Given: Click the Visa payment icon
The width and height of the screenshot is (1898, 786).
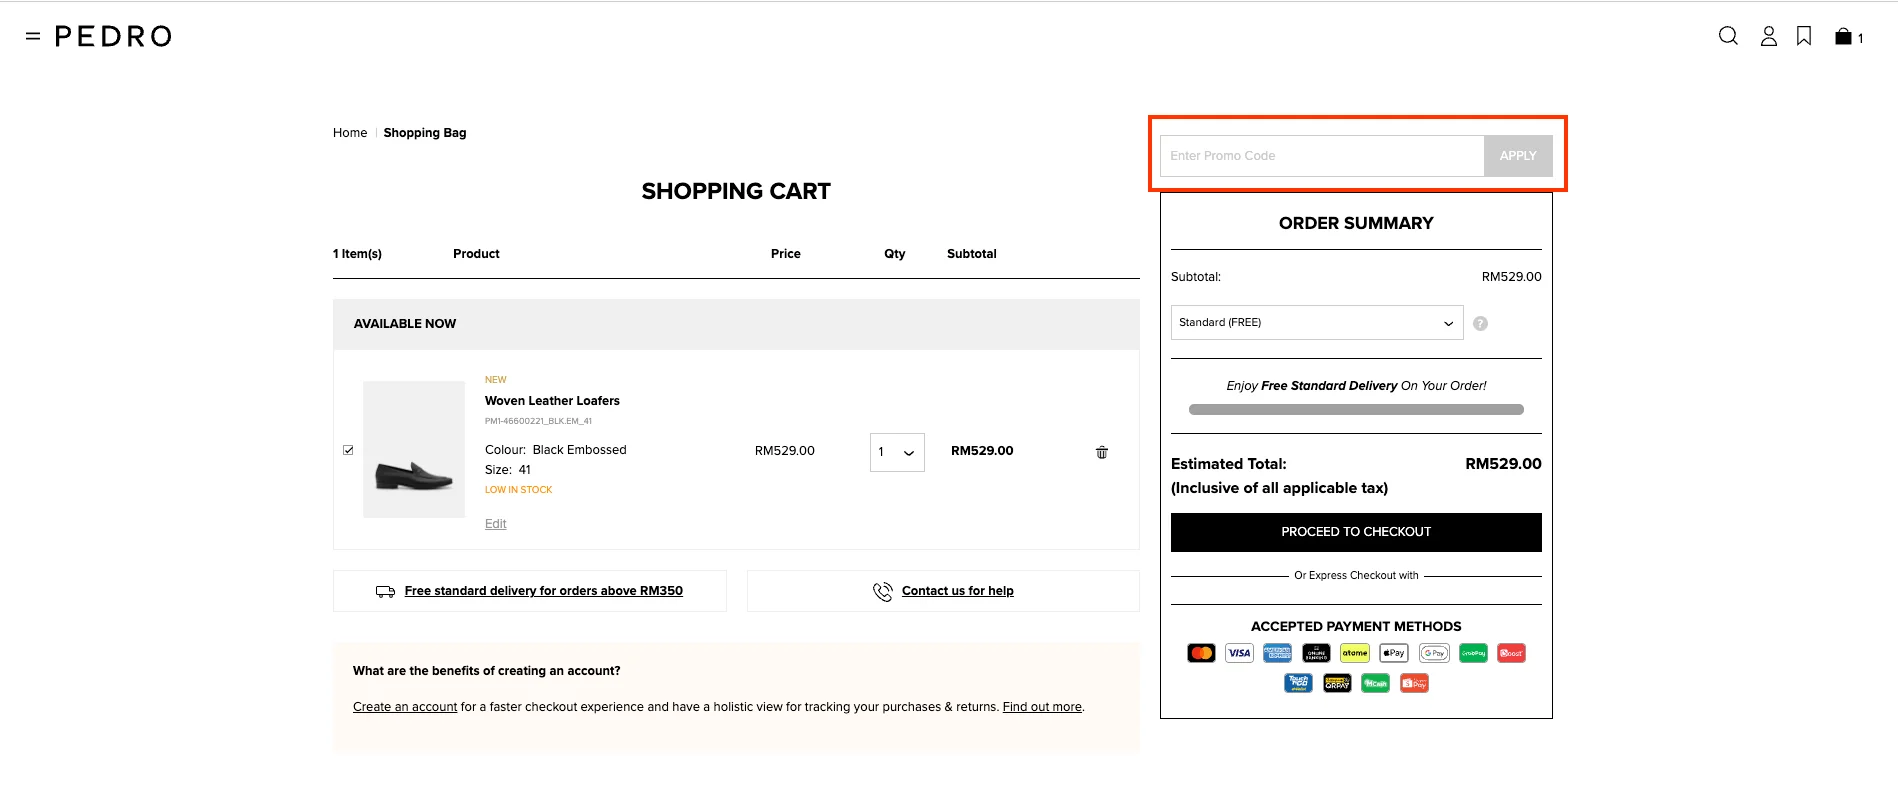Looking at the screenshot, I should (1240, 653).
